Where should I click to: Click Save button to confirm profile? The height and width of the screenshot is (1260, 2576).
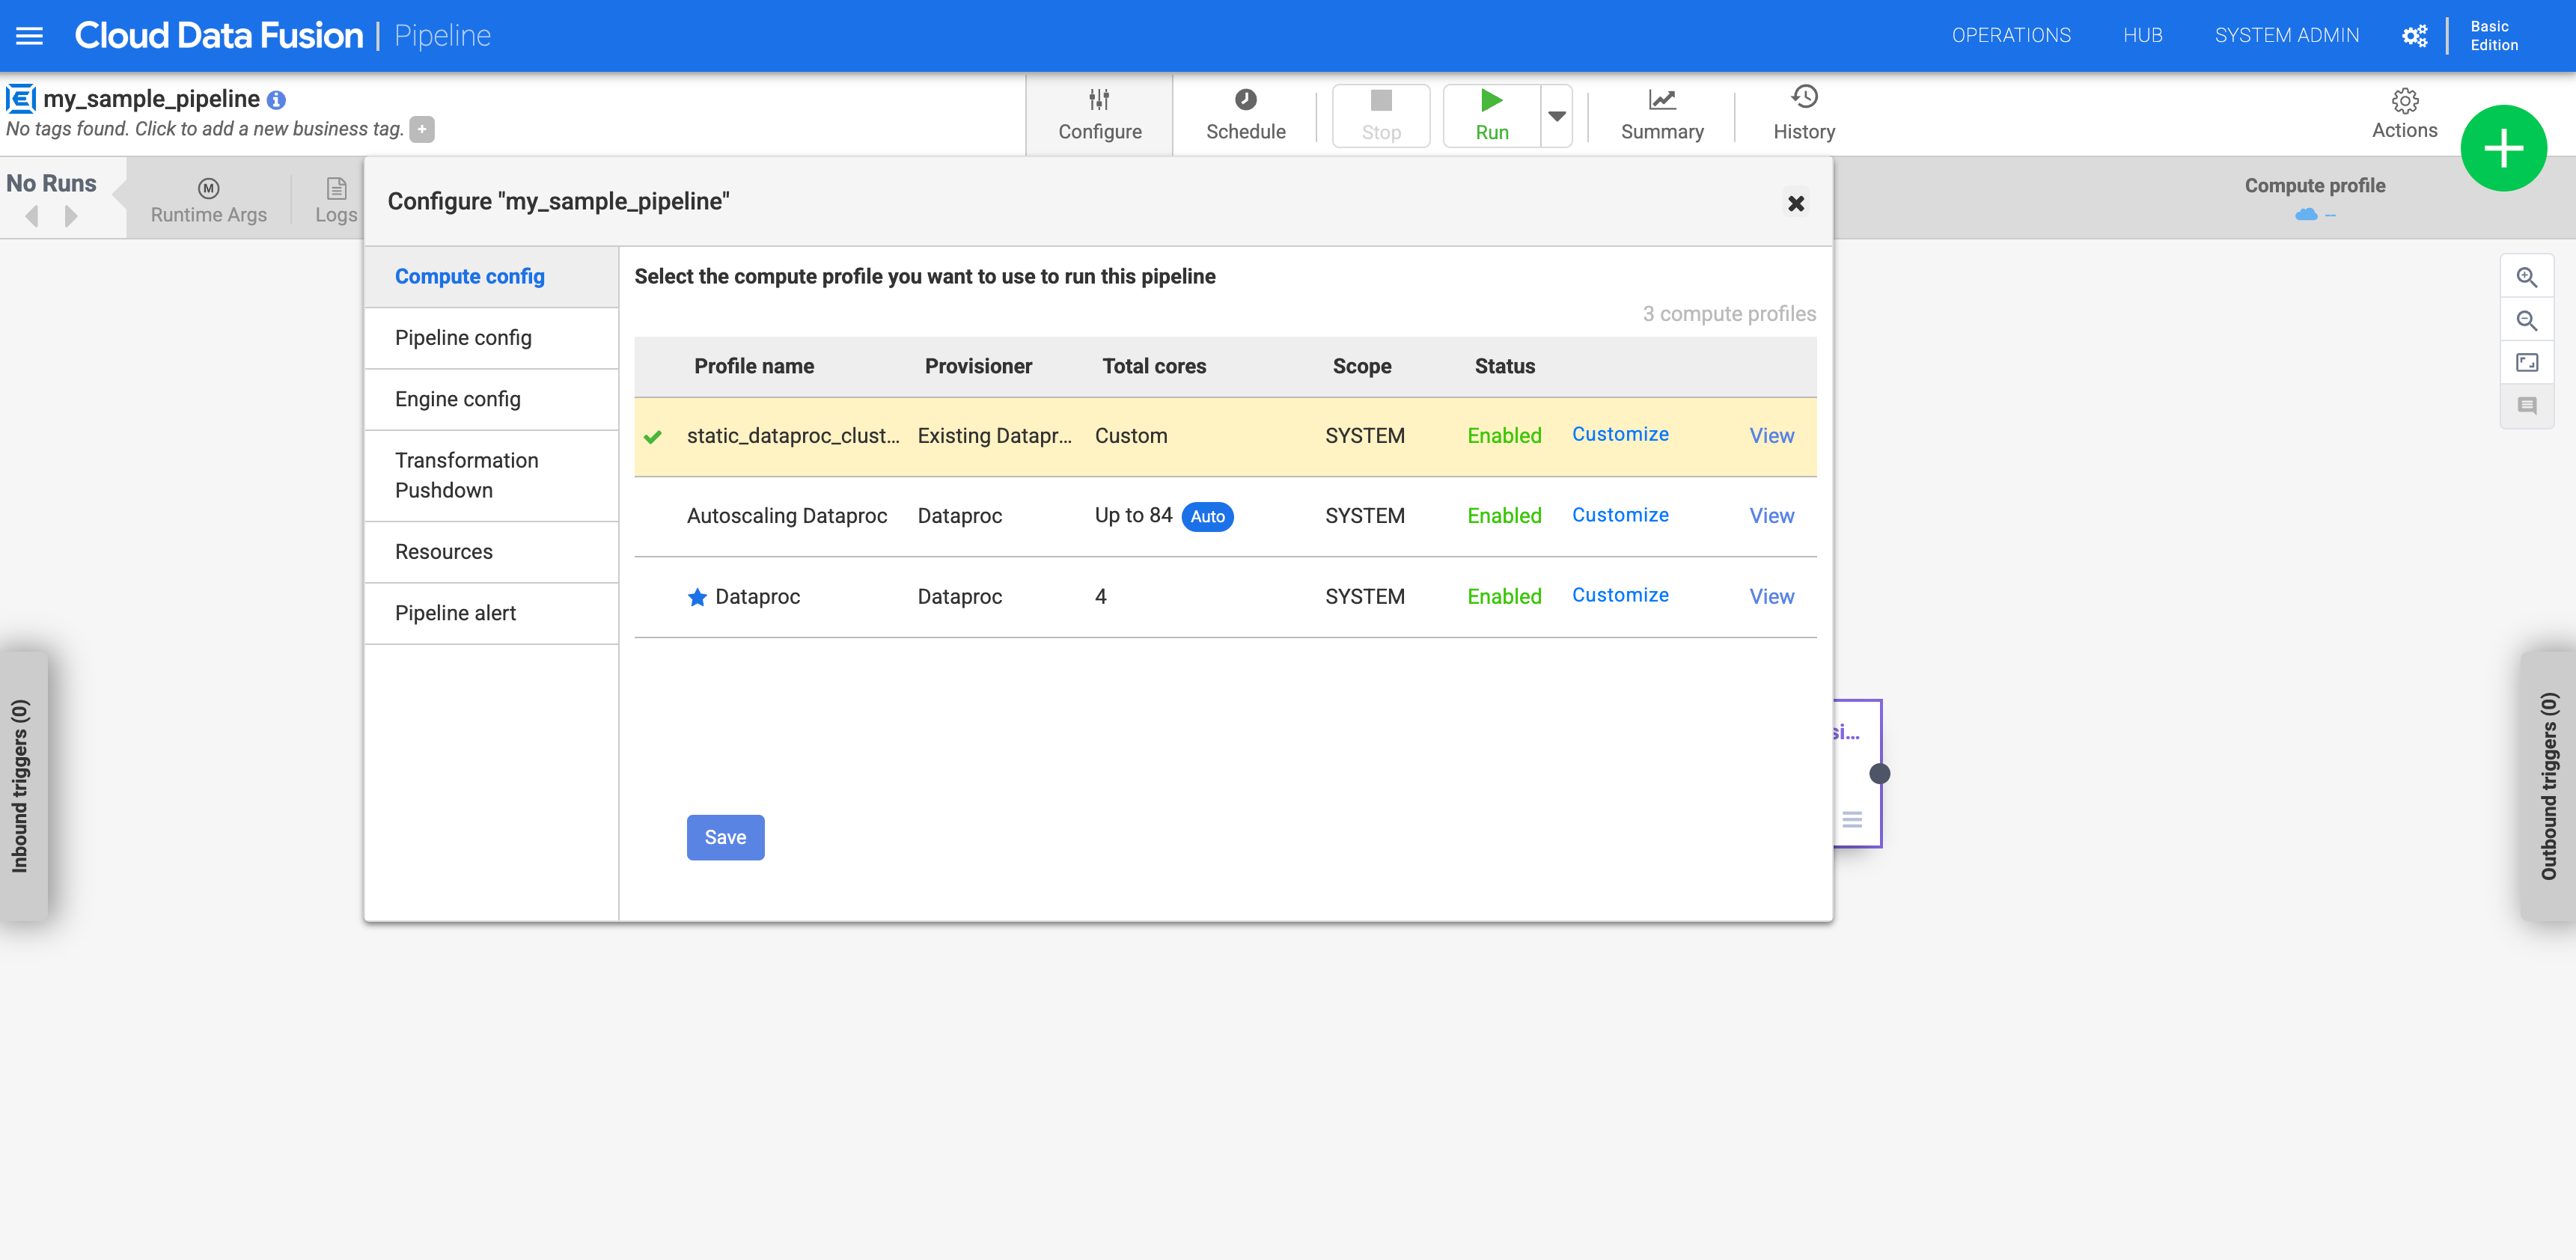[724, 837]
